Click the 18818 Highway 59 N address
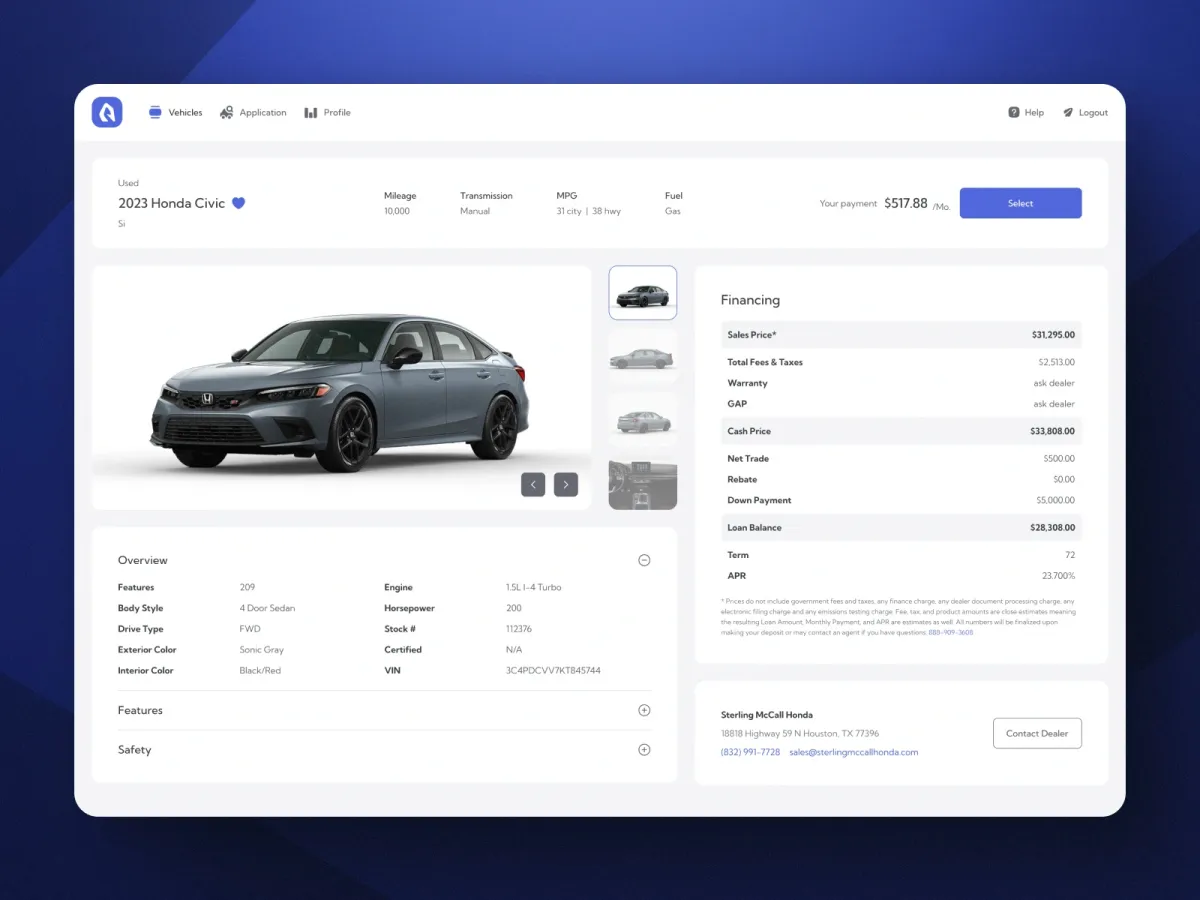Screen dimensions: 1200x900 coord(800,733)
